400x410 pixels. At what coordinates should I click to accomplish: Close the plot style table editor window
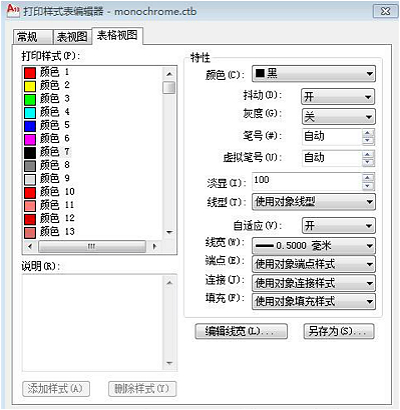pyautogui.click(x=385, y=11)
